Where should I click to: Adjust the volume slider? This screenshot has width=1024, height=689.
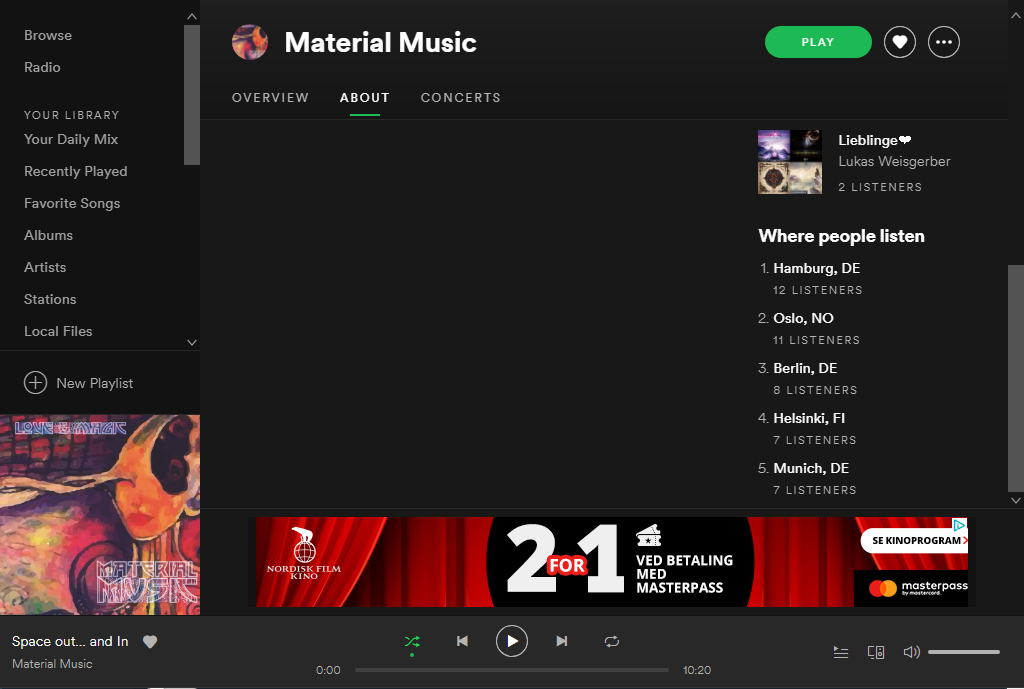pos(963,652)
